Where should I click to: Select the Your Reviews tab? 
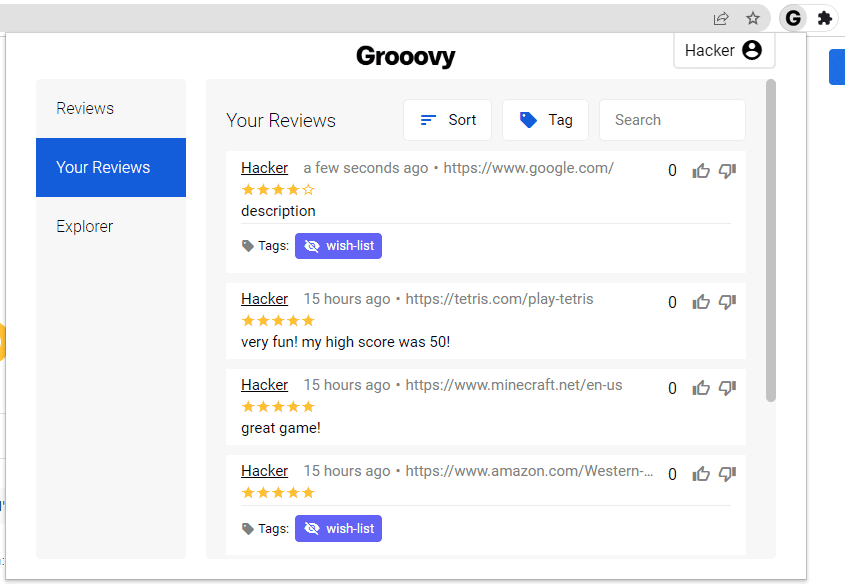[x=111, y=168]
